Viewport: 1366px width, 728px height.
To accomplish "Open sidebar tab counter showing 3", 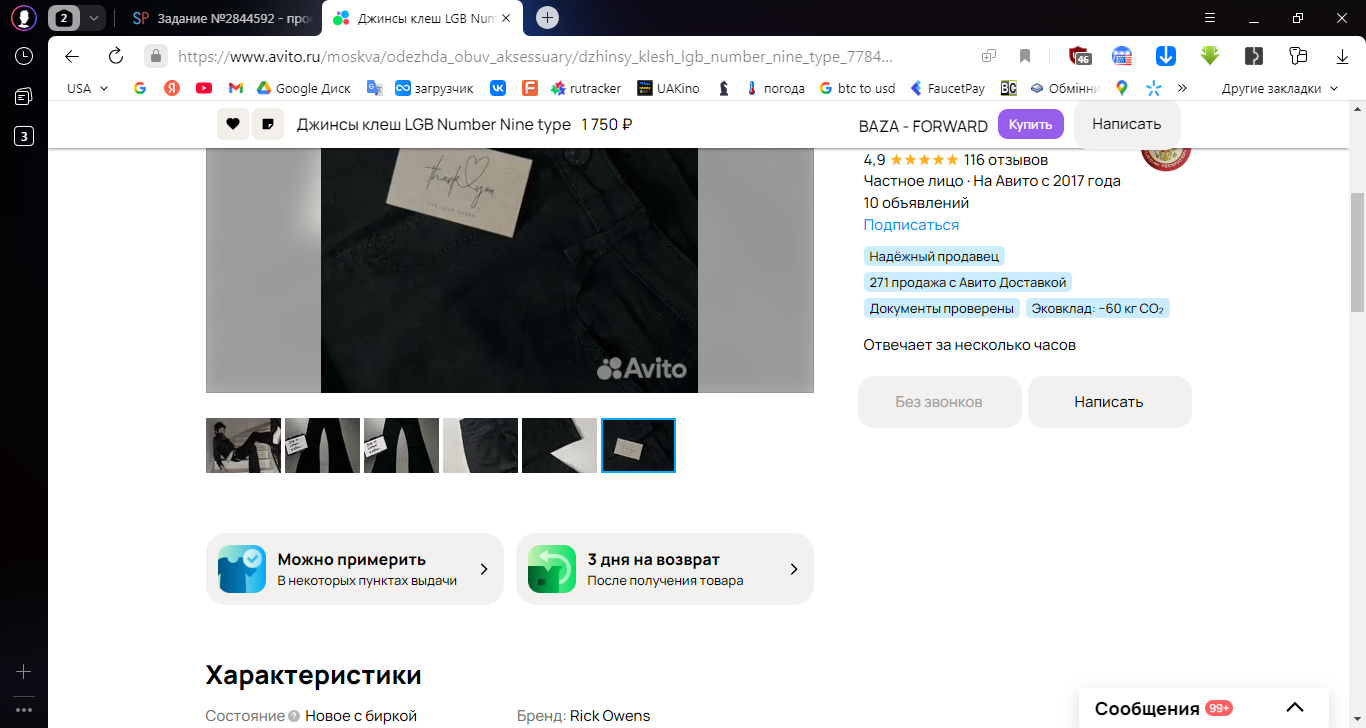I will pyautogui.click(x=24, y=136).
